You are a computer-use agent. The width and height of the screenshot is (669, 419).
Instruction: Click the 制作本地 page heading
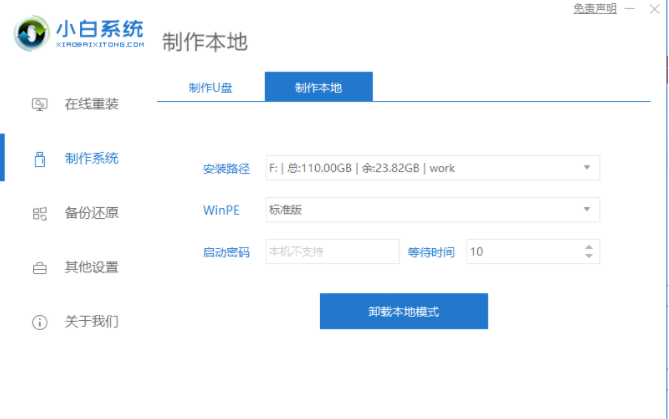205,42
